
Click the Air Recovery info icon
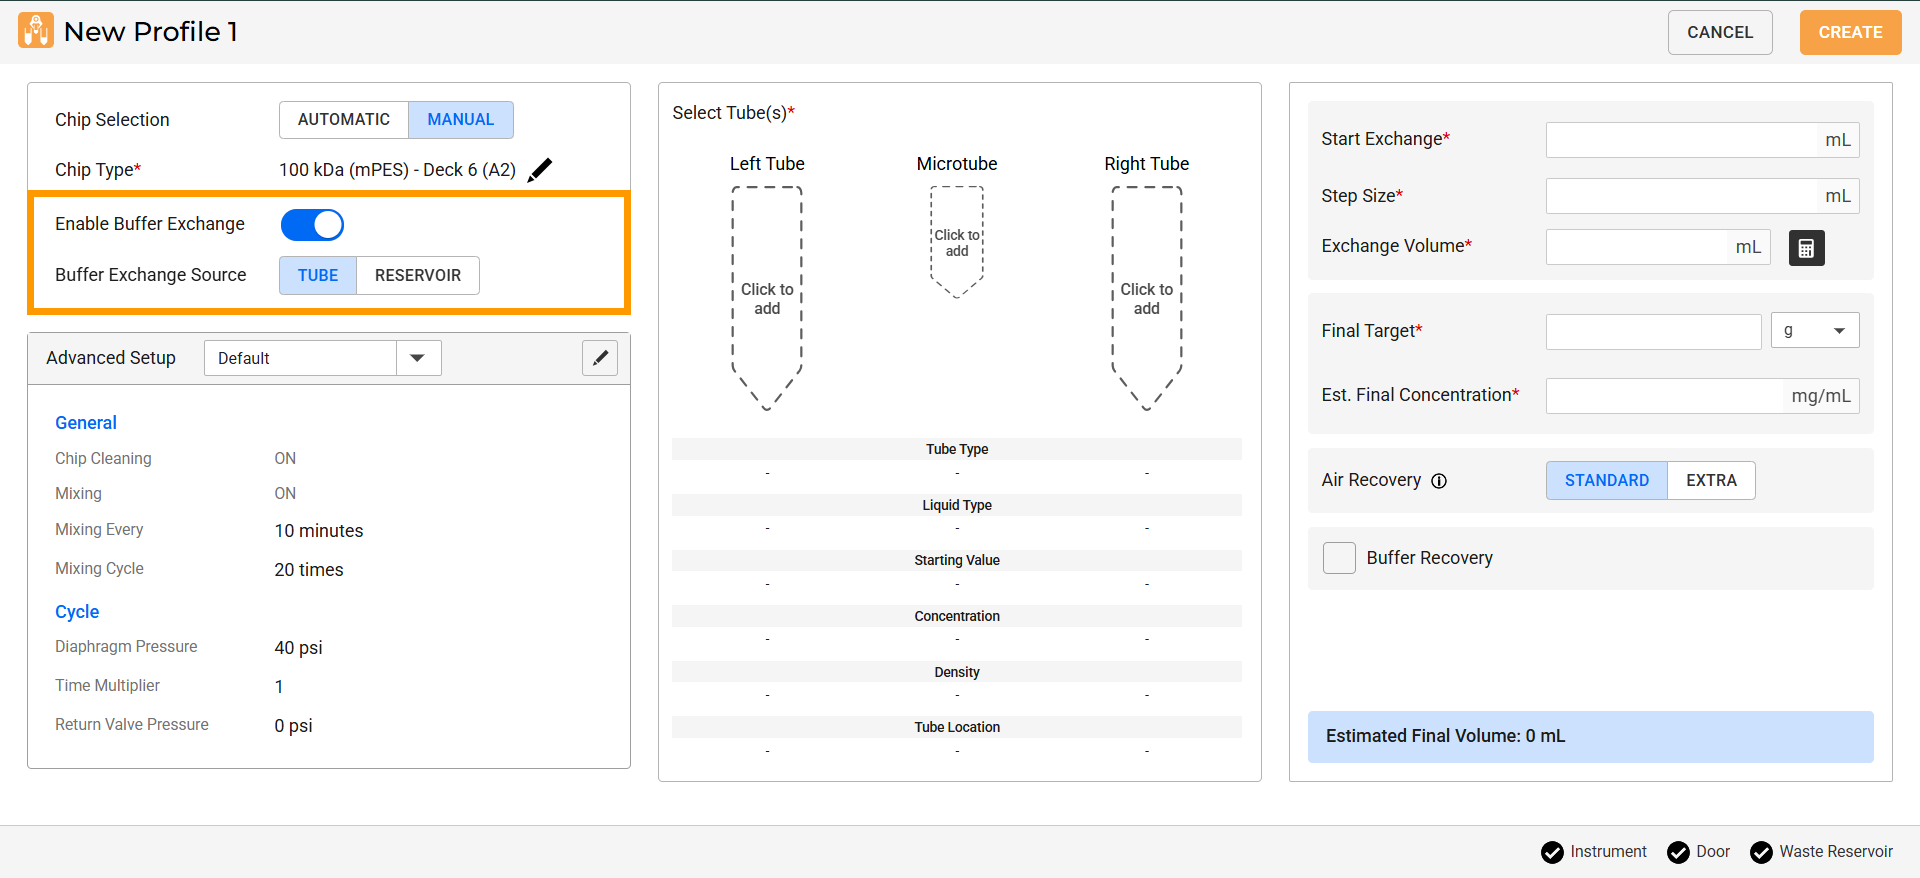tap(1439, 481)
